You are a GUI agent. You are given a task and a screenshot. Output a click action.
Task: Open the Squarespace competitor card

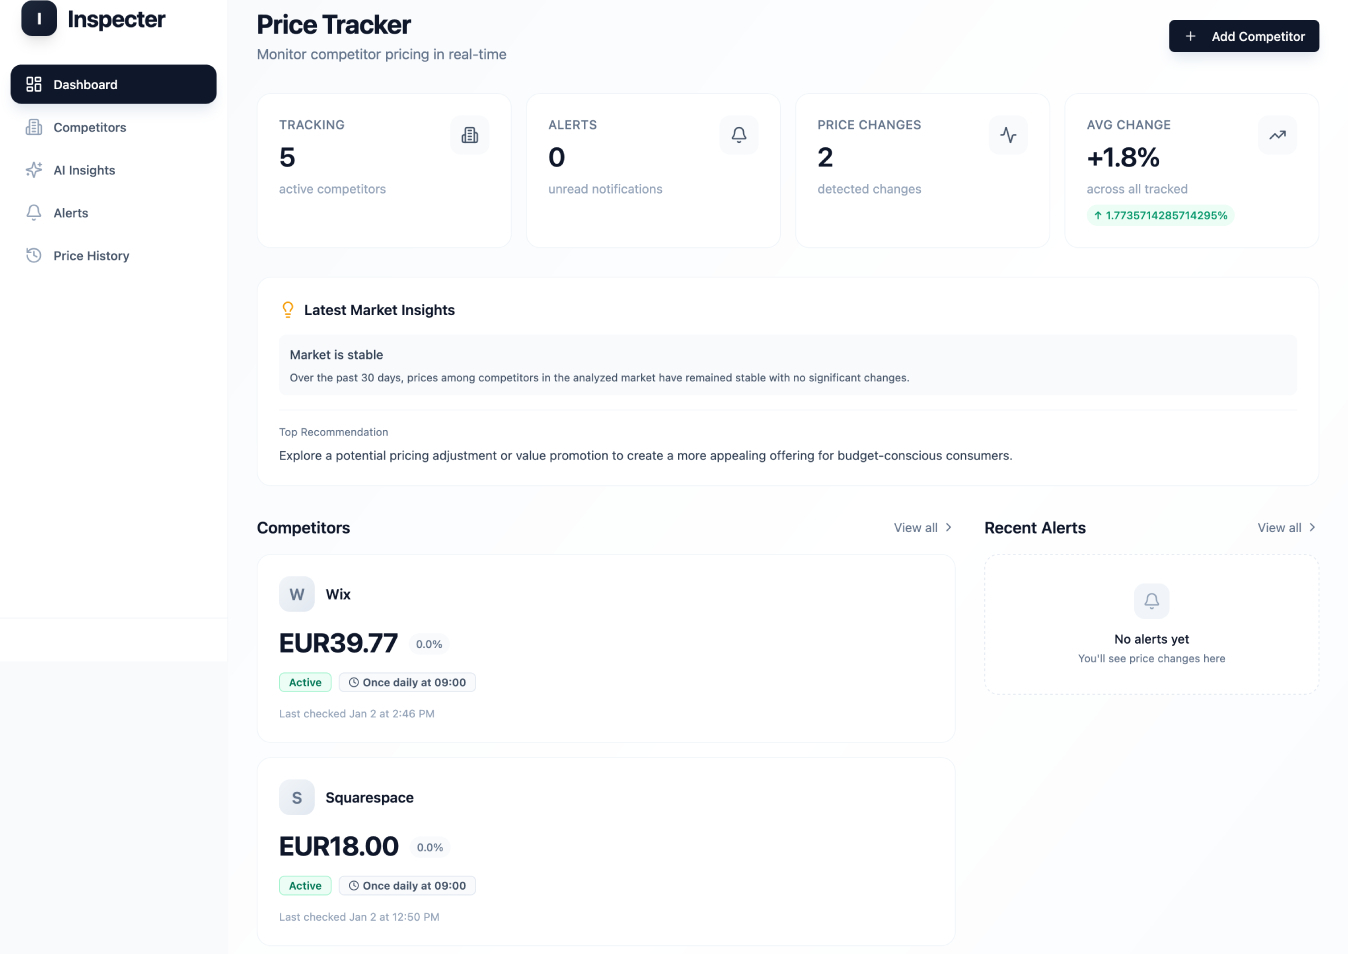(606, 851)
